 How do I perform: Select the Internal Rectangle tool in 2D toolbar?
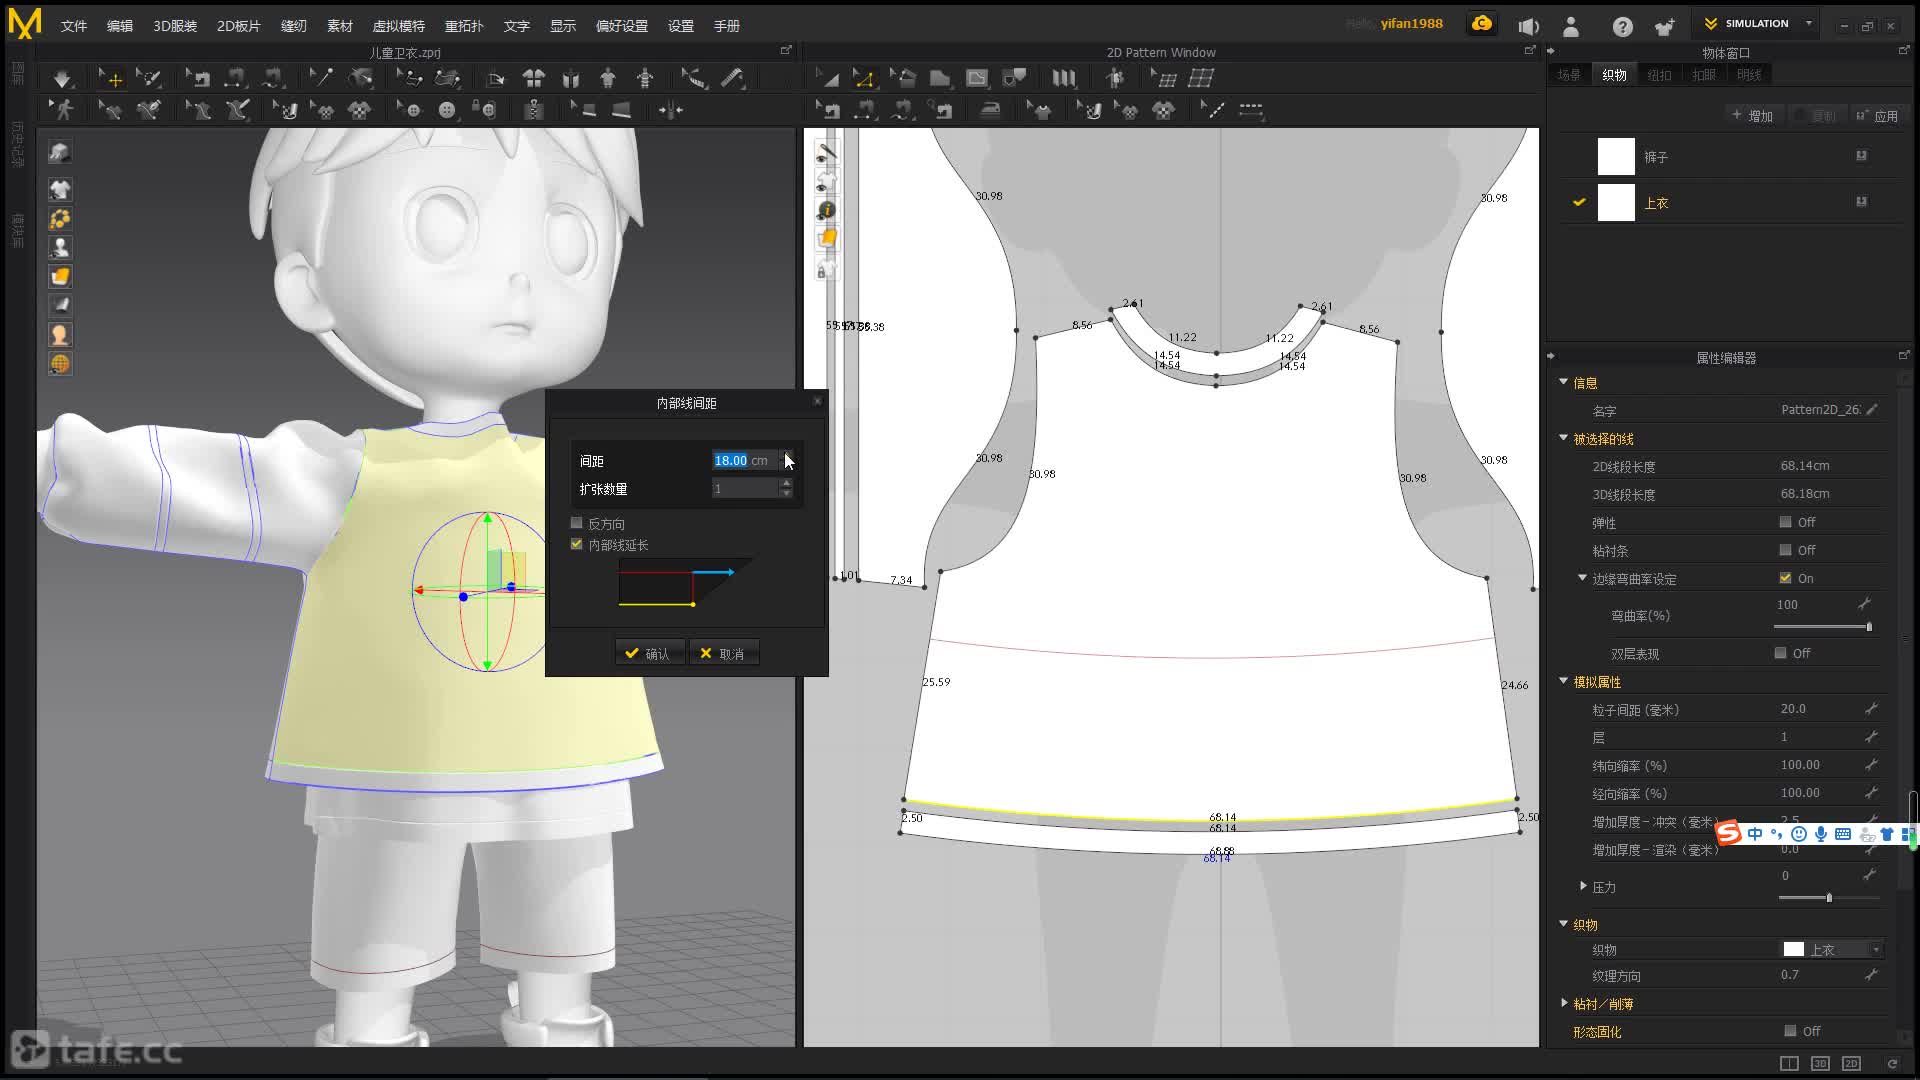point(977,78)
